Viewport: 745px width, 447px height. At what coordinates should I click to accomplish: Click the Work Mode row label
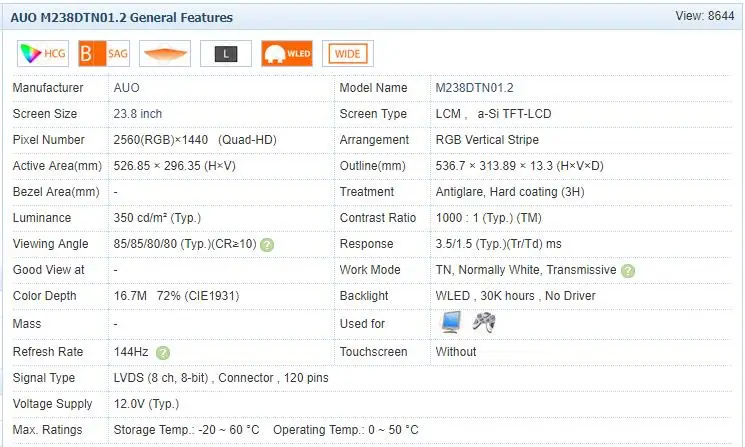(370, 270)
